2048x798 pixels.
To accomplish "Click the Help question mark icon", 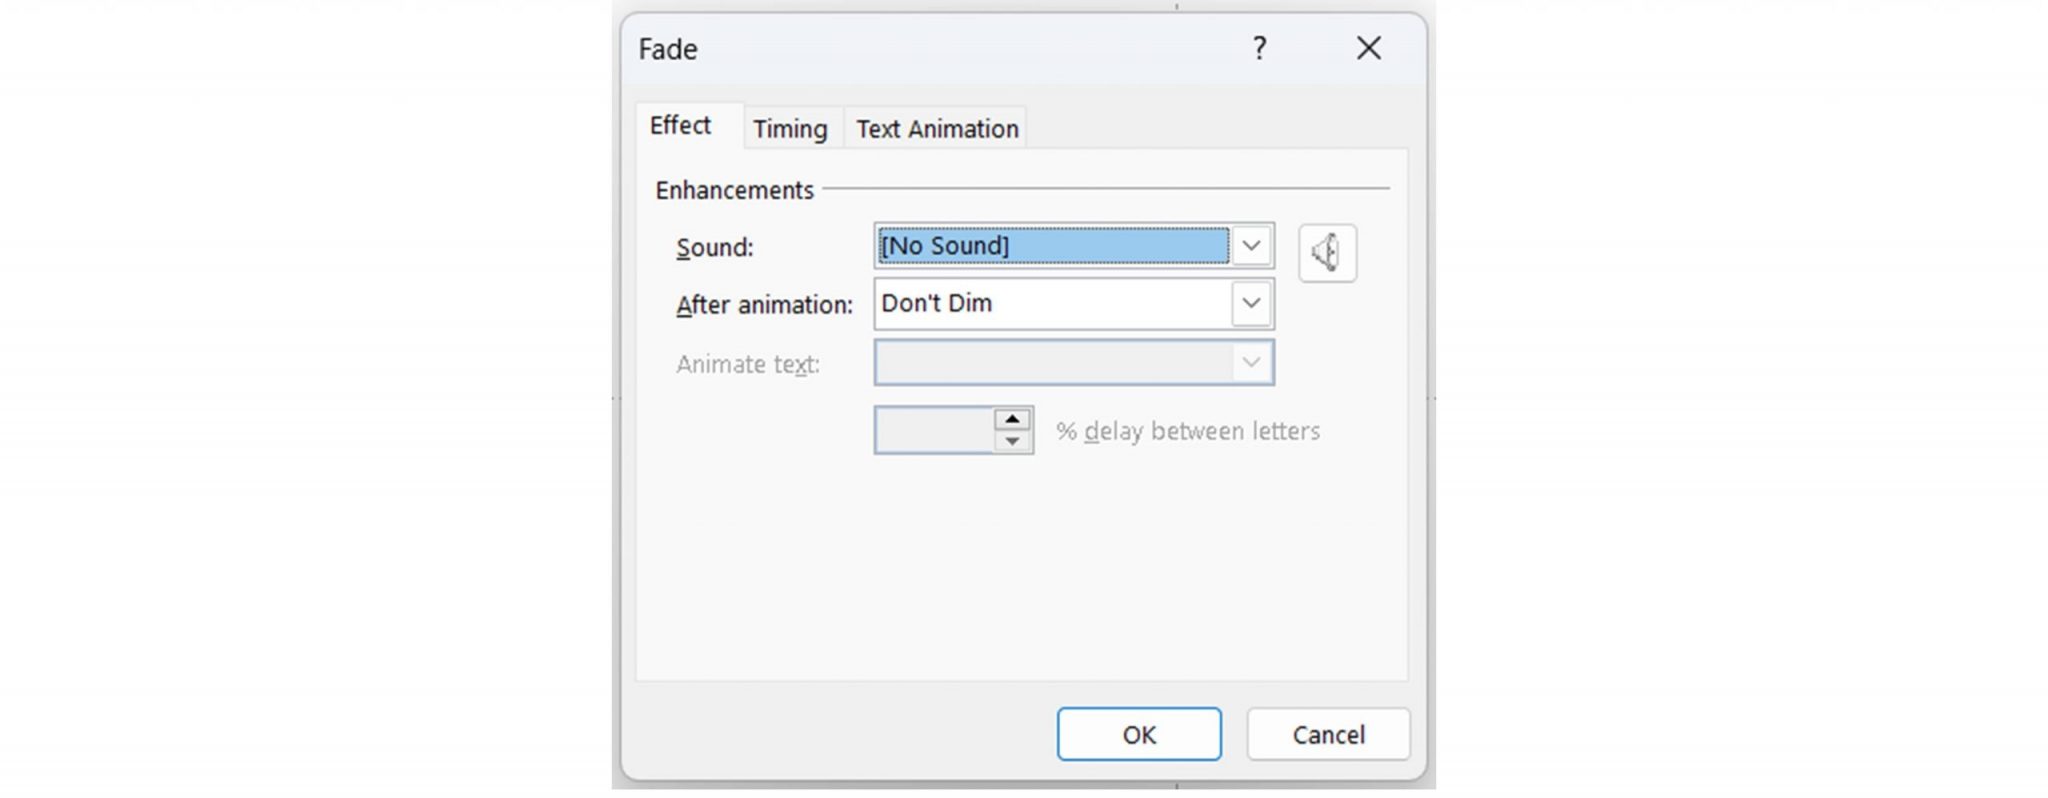I will coord(1259,47).
